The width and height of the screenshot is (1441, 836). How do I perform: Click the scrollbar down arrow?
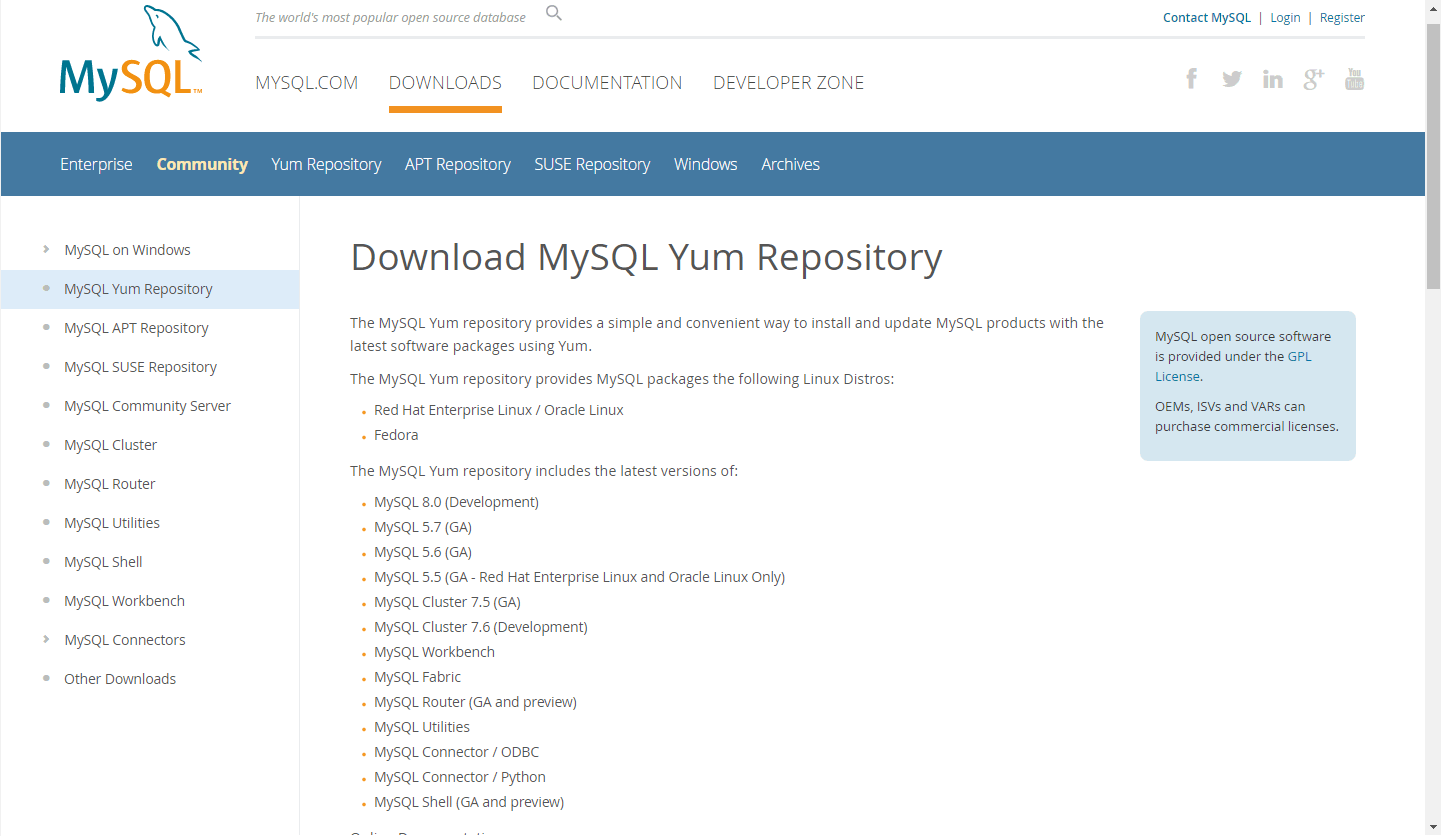pyautogui.click(x=1433, y=827)
